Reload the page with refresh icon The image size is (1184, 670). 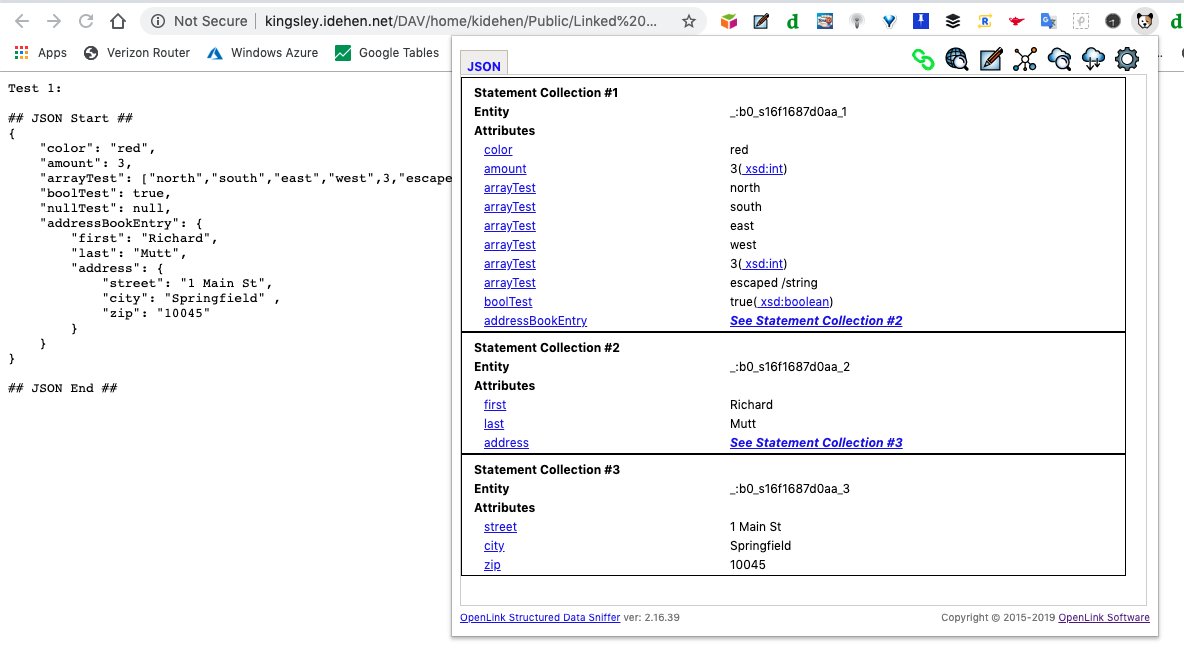pos(86,21)
